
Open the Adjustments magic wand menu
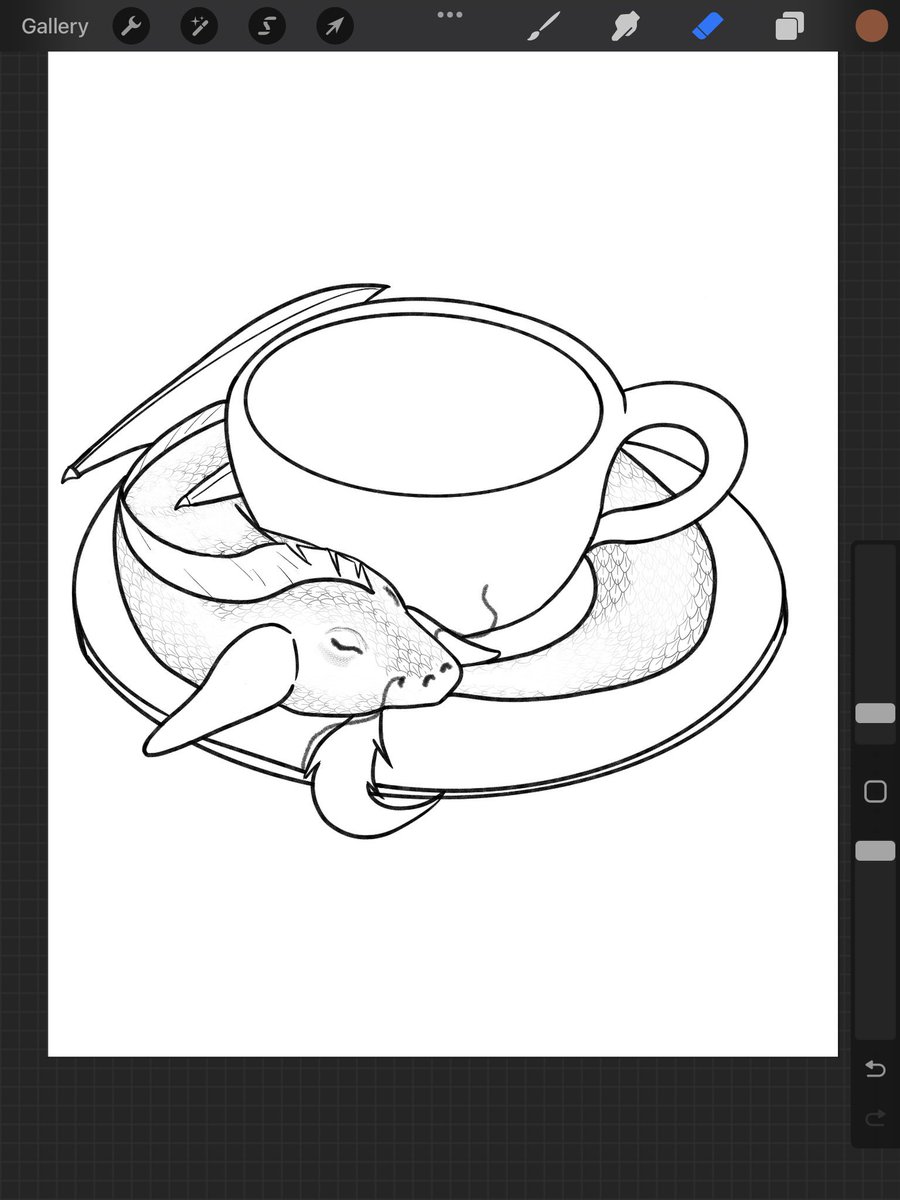199,26
